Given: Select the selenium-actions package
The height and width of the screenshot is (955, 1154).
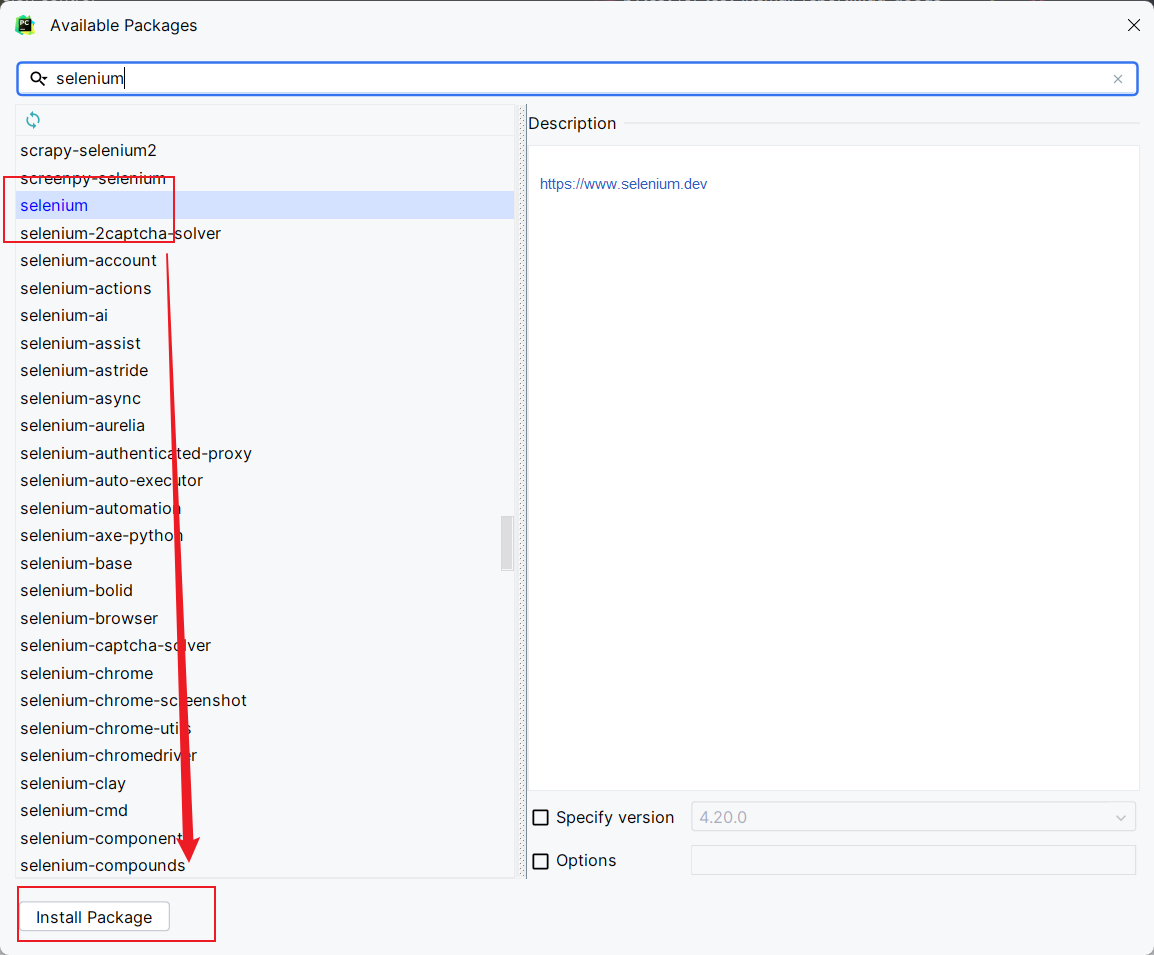Looking at the screenshot, I should click(x=265, y=288).
